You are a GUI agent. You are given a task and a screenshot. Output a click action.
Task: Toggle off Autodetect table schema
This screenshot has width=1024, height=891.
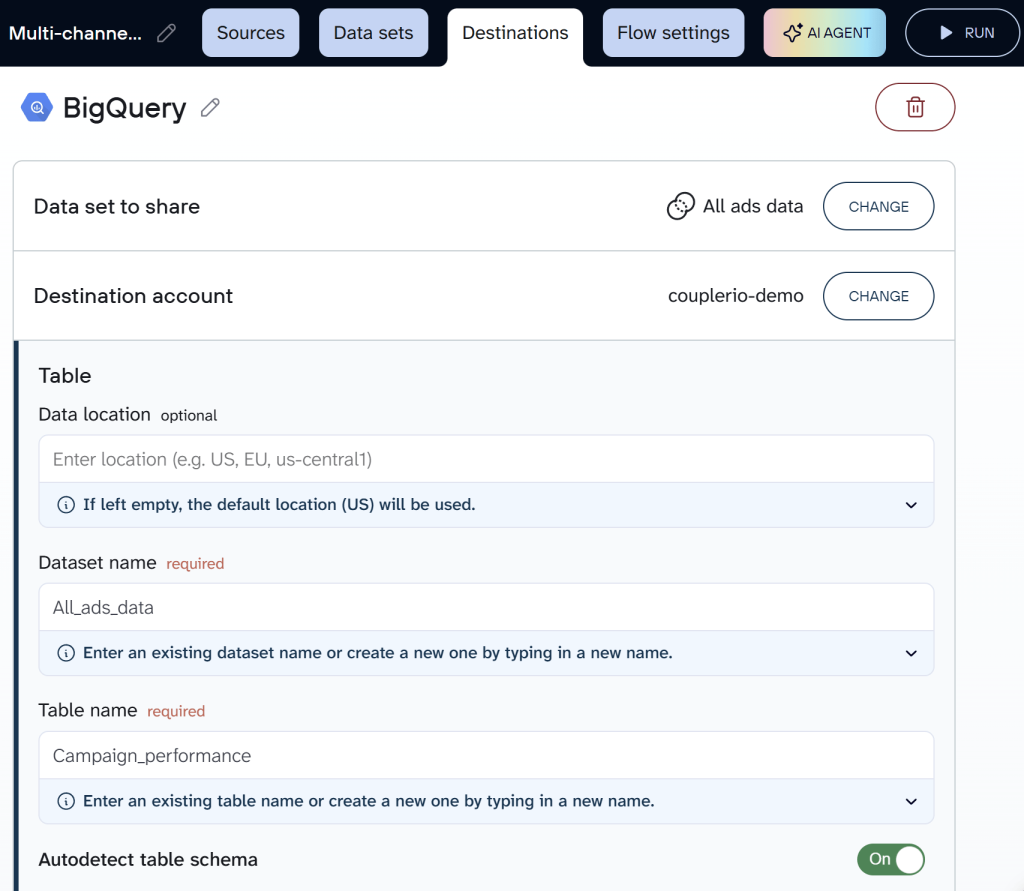click(890, 859)
